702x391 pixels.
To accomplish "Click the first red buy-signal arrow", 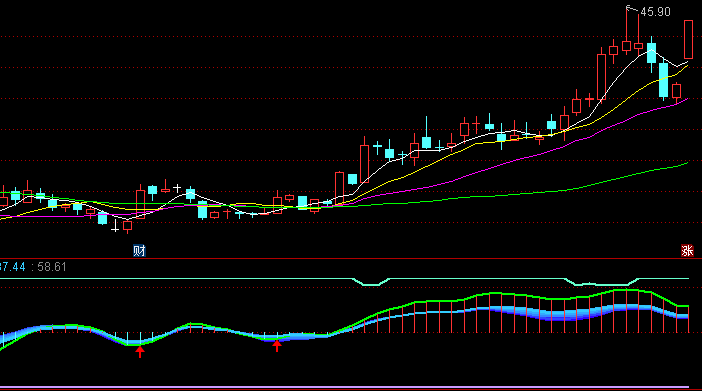I will click(140, 351).
